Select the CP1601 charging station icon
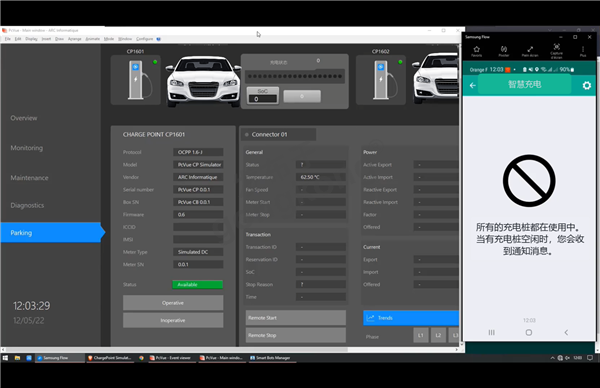The width and height of the screenshot is (600, 388). 136,80
